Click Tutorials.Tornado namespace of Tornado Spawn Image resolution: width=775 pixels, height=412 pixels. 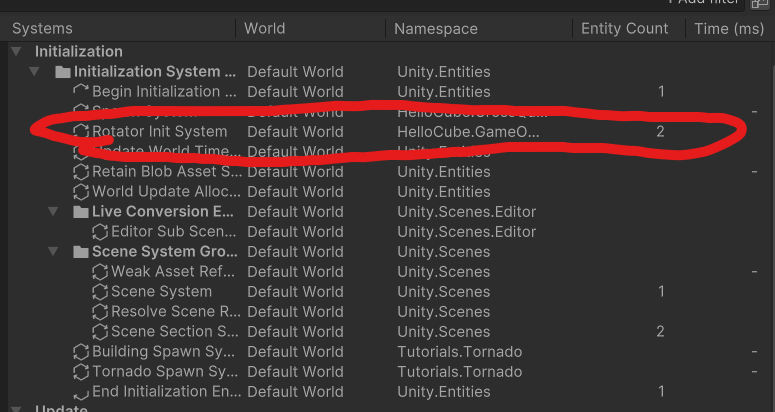[460, 371]
